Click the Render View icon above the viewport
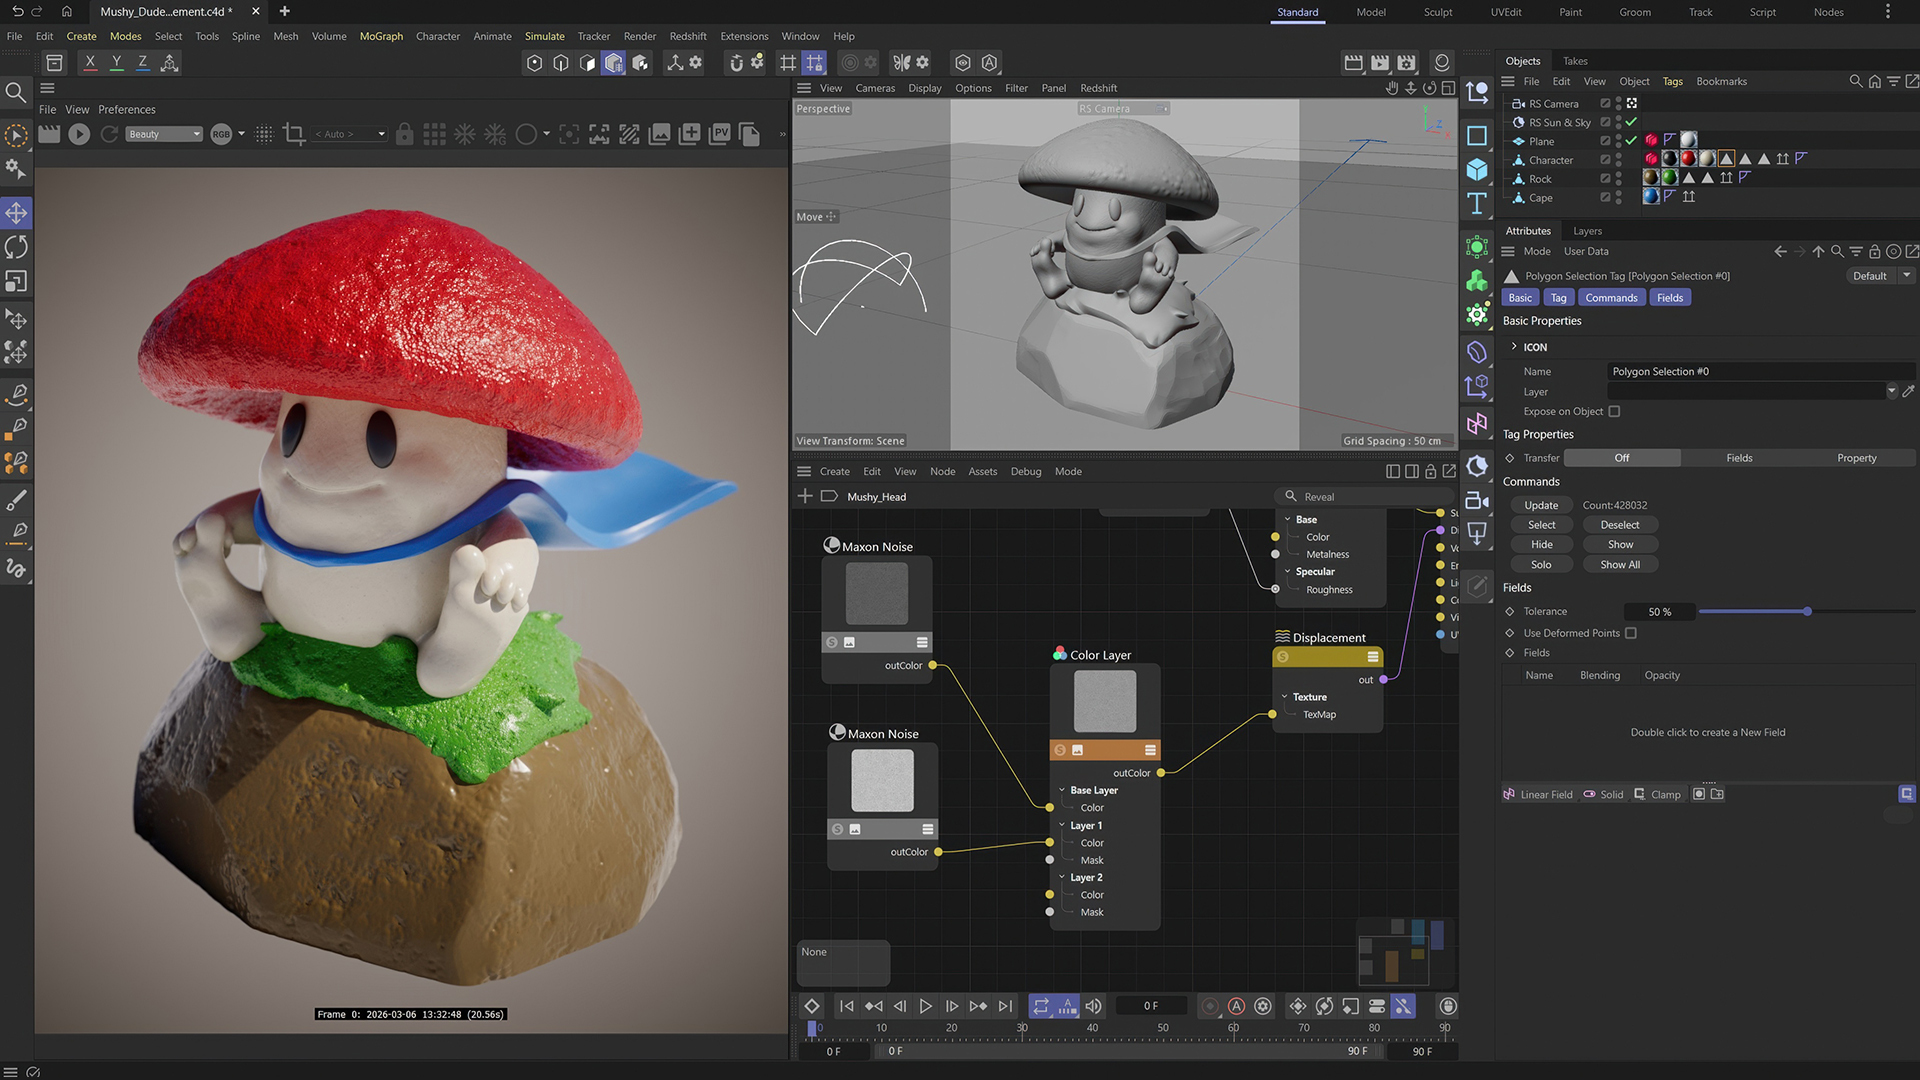Viewport: 1920px width, 1080px height. 1353,62
